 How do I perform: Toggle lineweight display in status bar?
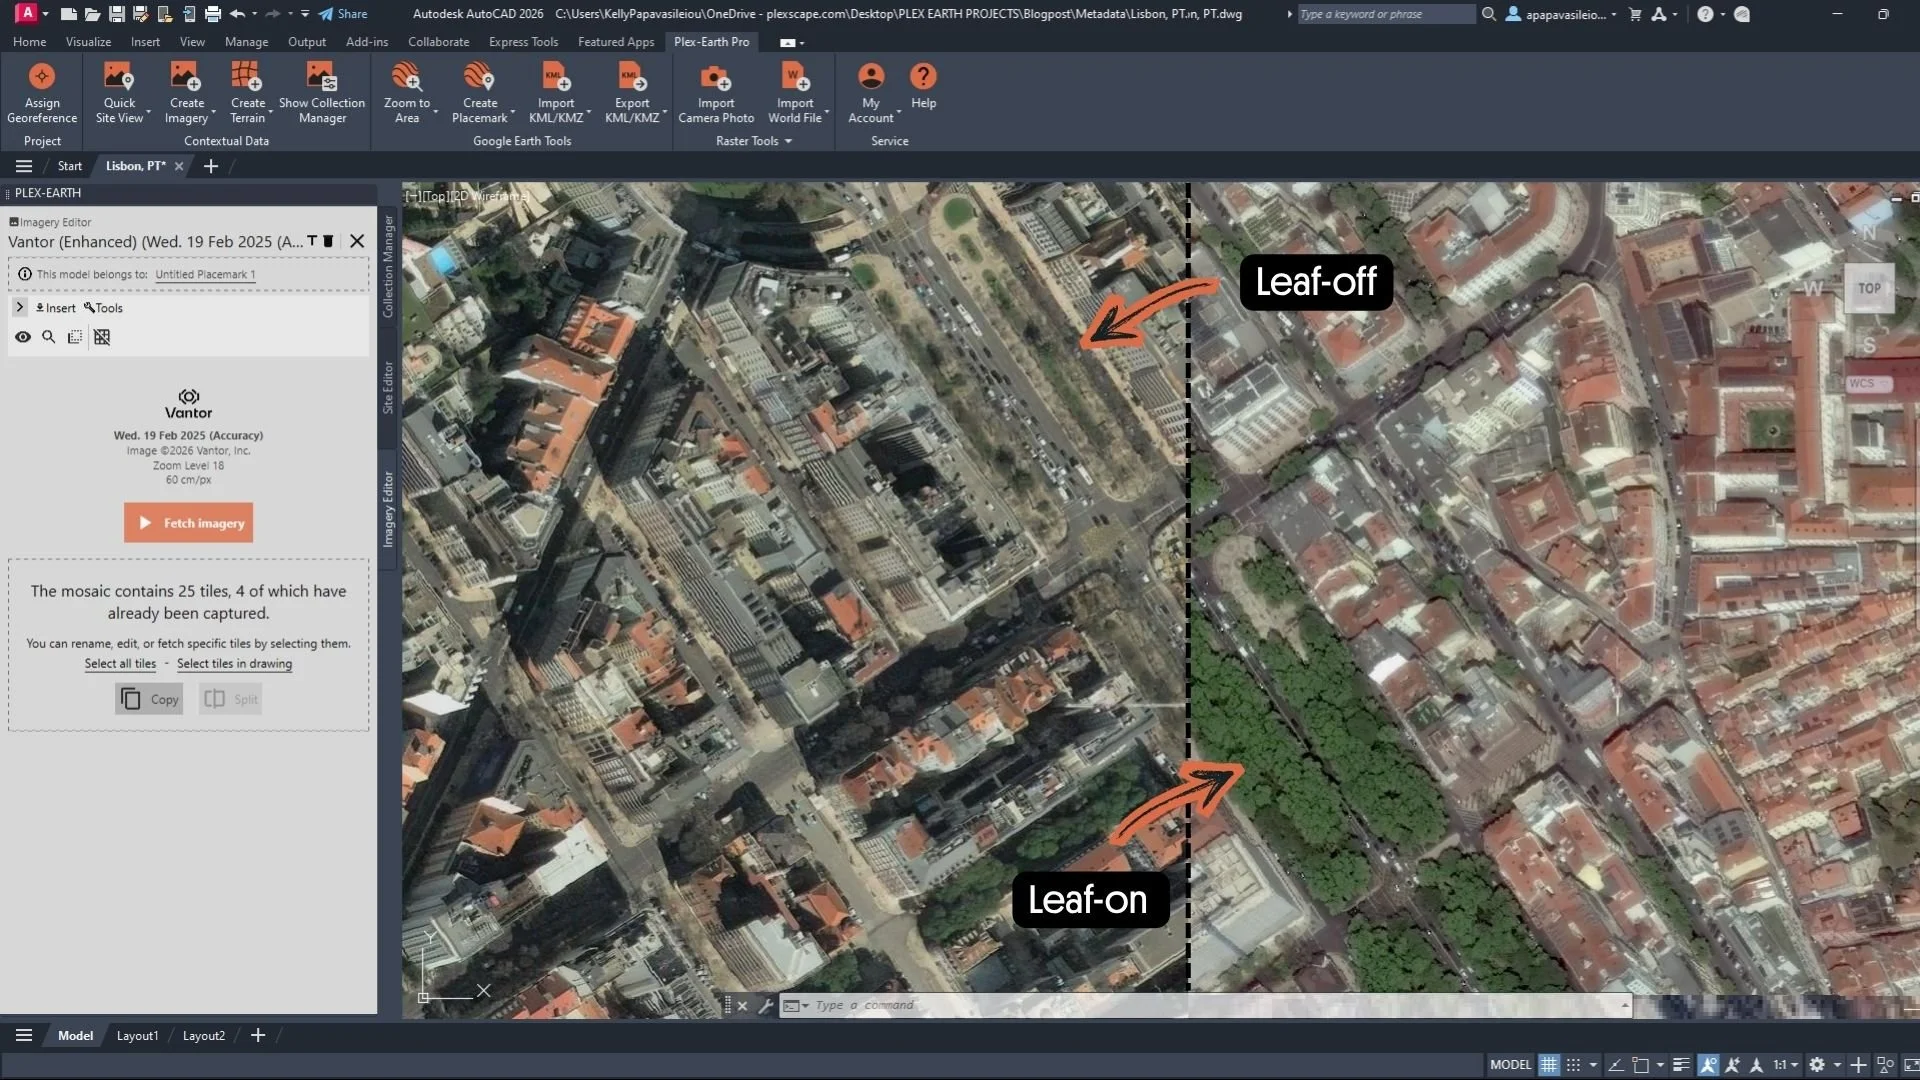point(1681,1065)
